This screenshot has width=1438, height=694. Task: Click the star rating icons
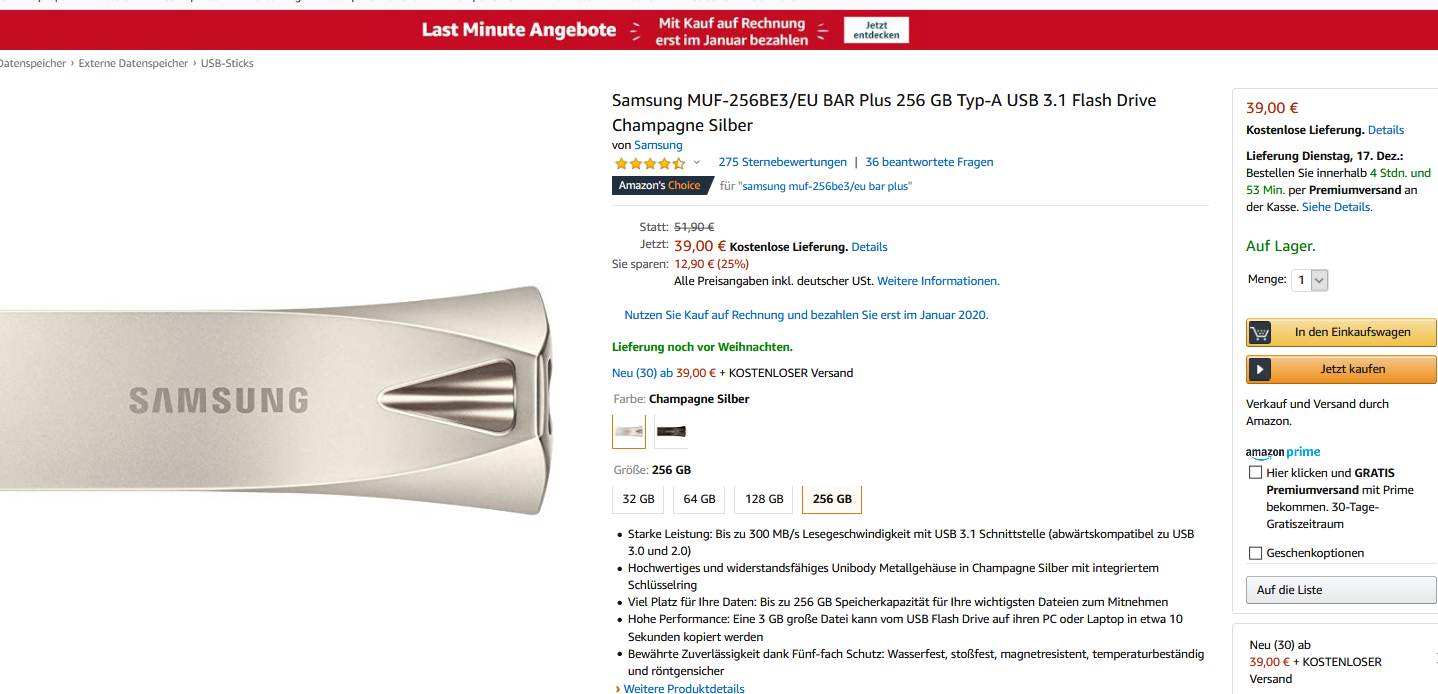(649, 163)
